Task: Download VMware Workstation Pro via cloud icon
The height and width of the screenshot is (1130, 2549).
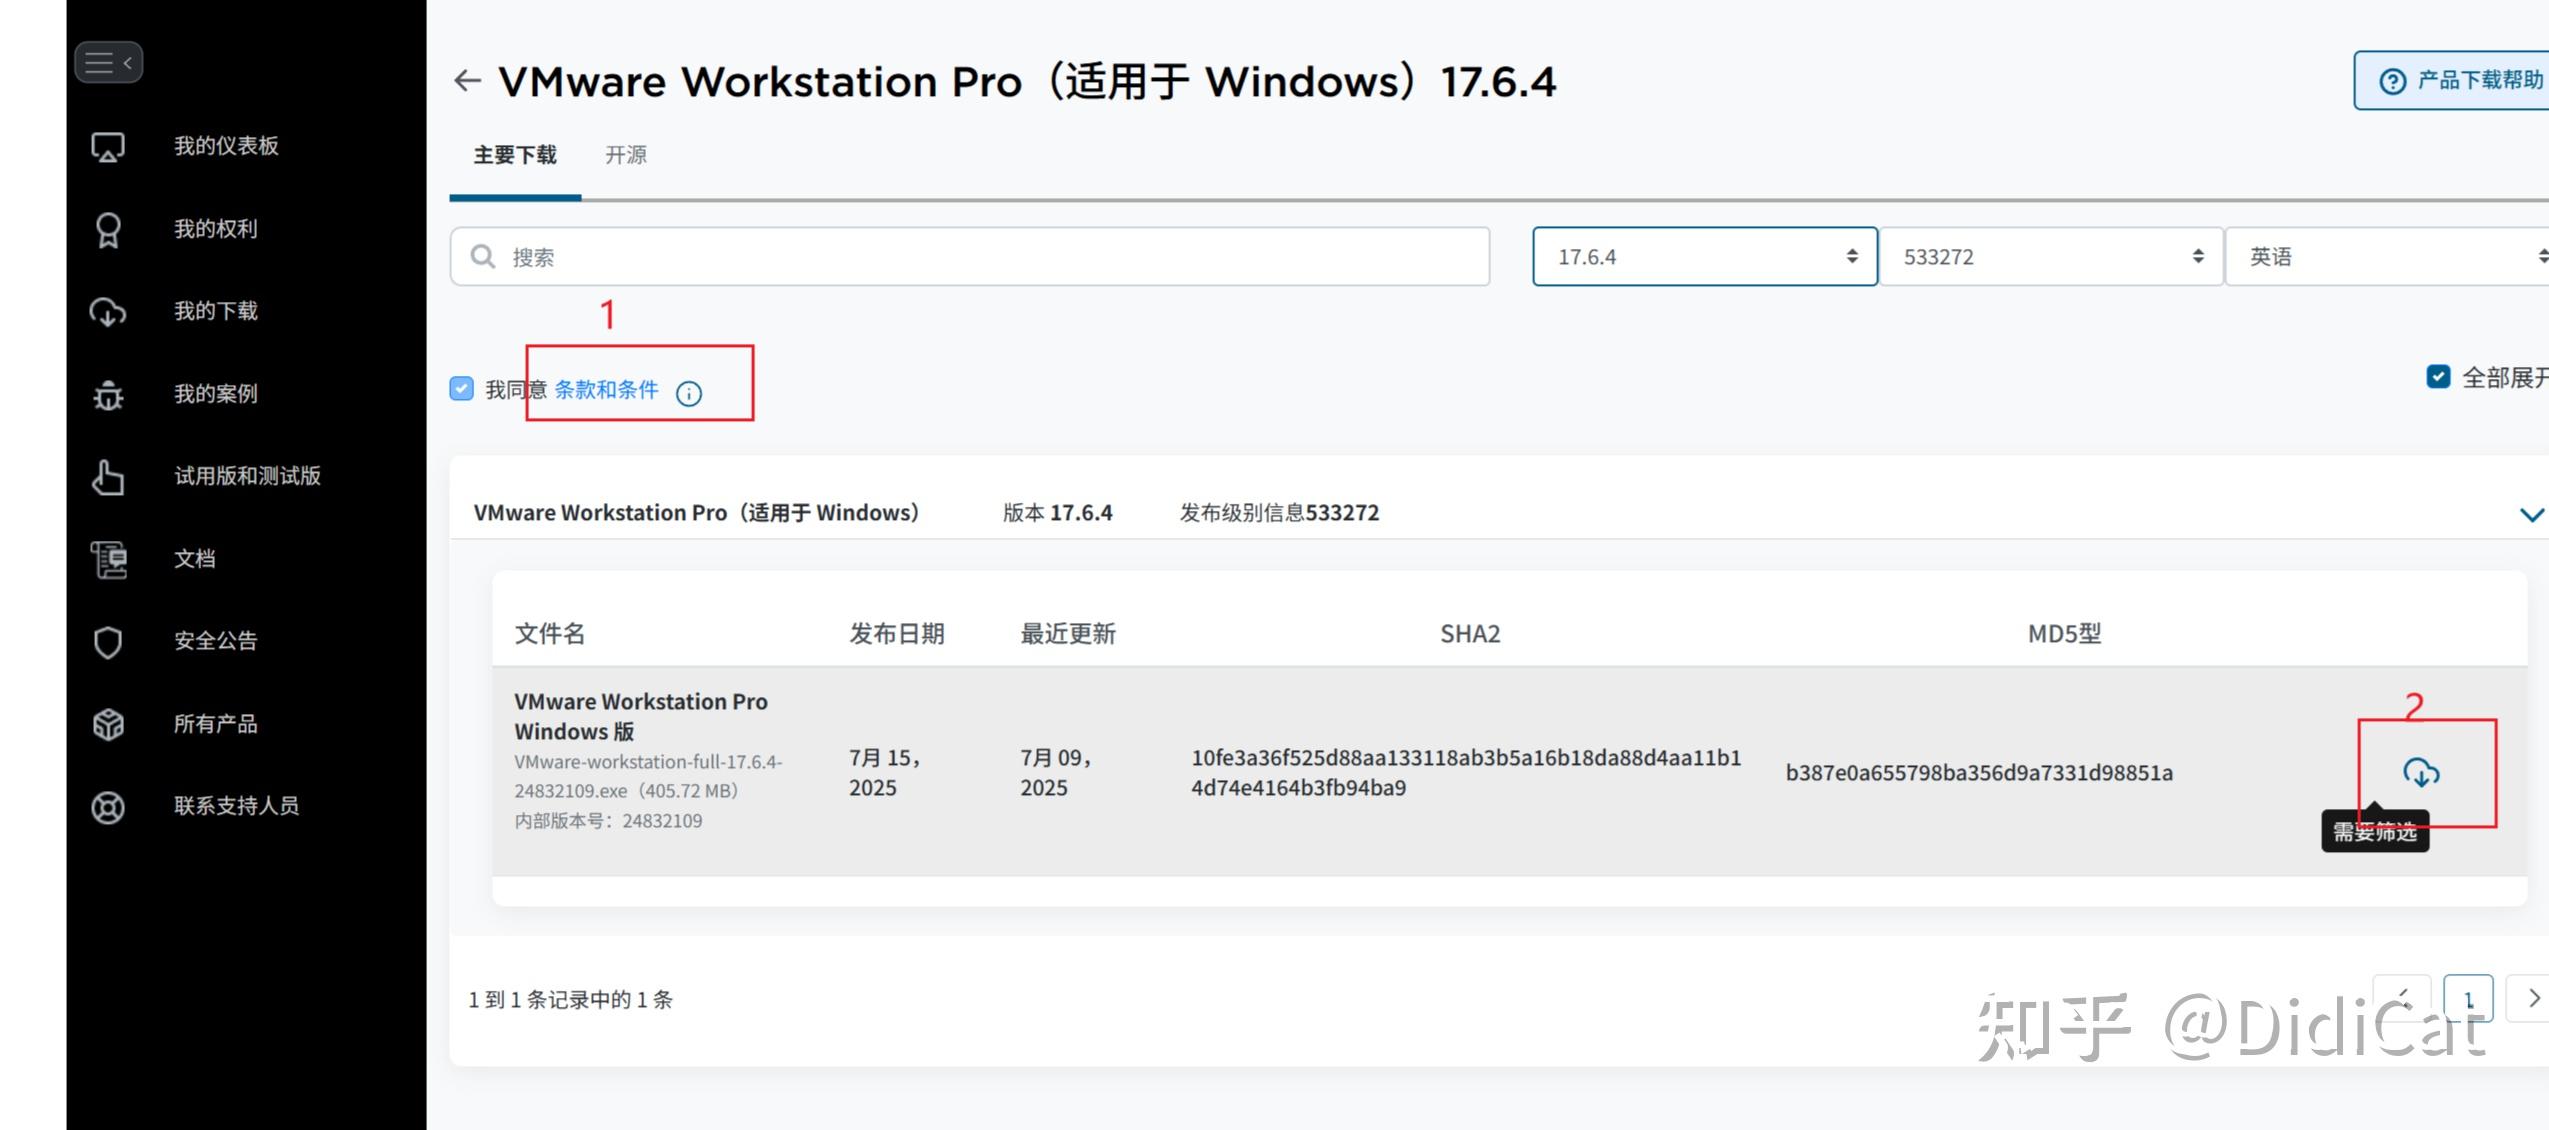Action: 2421,772
